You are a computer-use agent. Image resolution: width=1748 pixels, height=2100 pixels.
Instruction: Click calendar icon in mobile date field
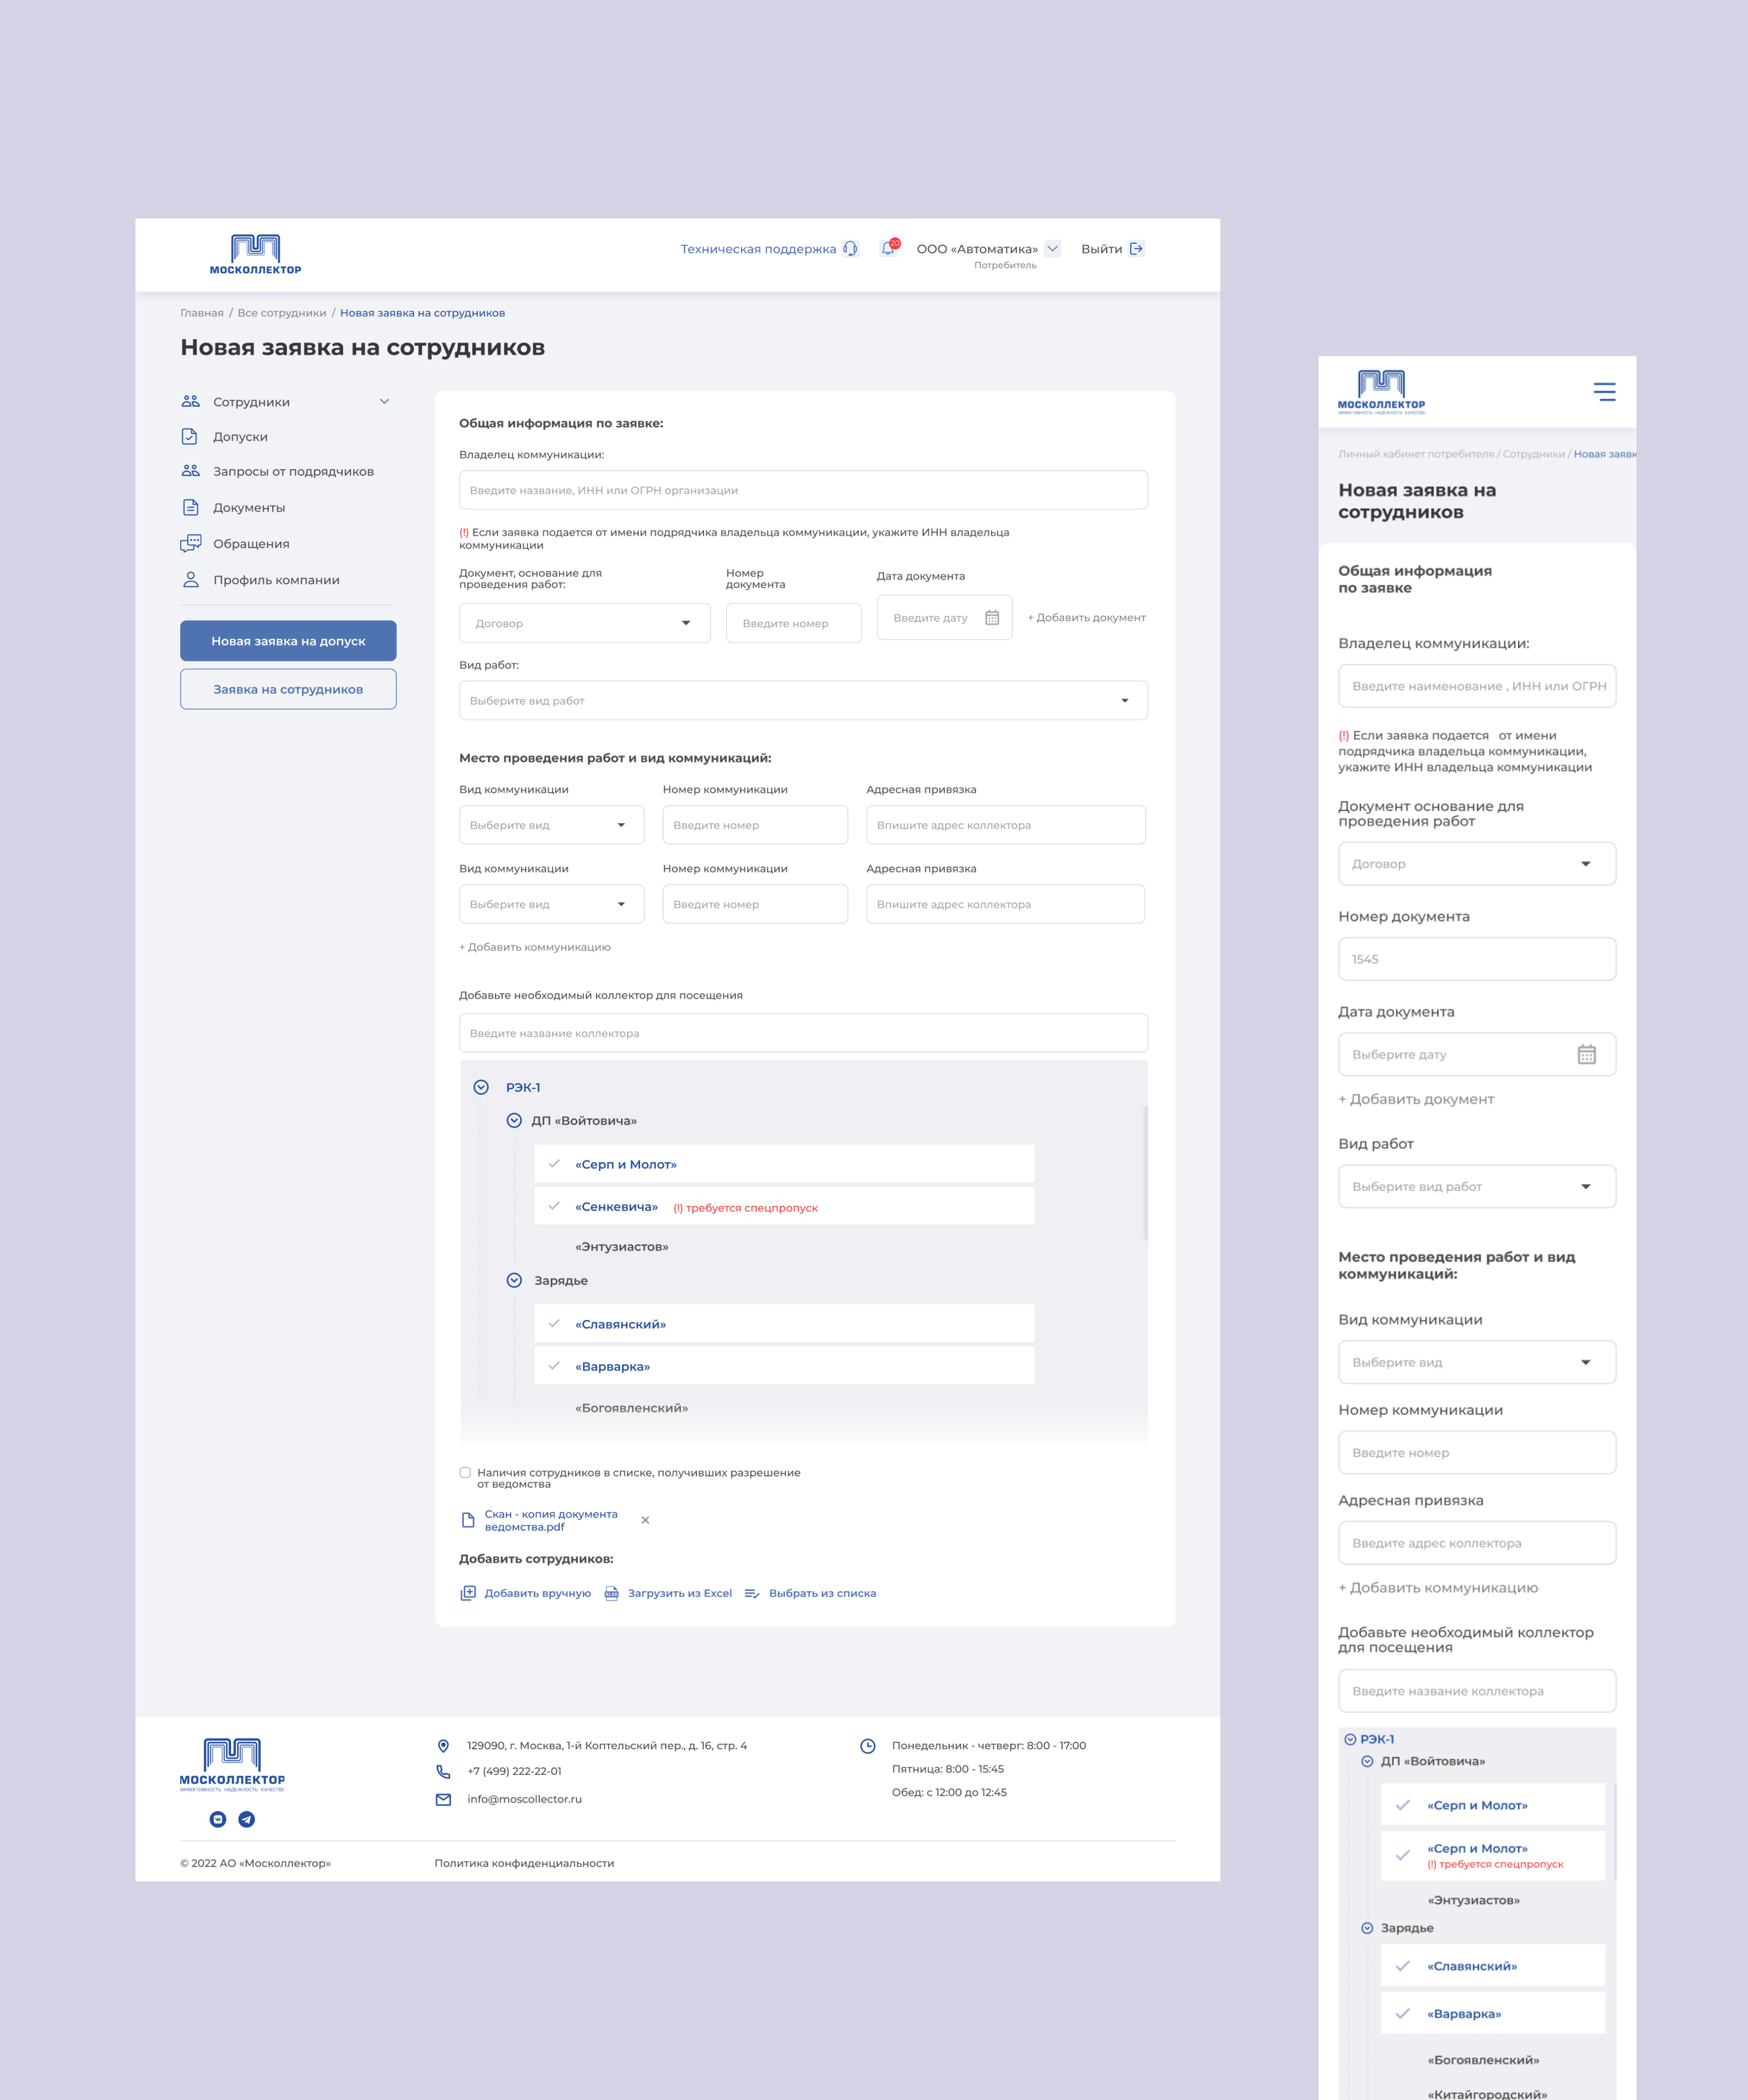click(1586, 1055)
